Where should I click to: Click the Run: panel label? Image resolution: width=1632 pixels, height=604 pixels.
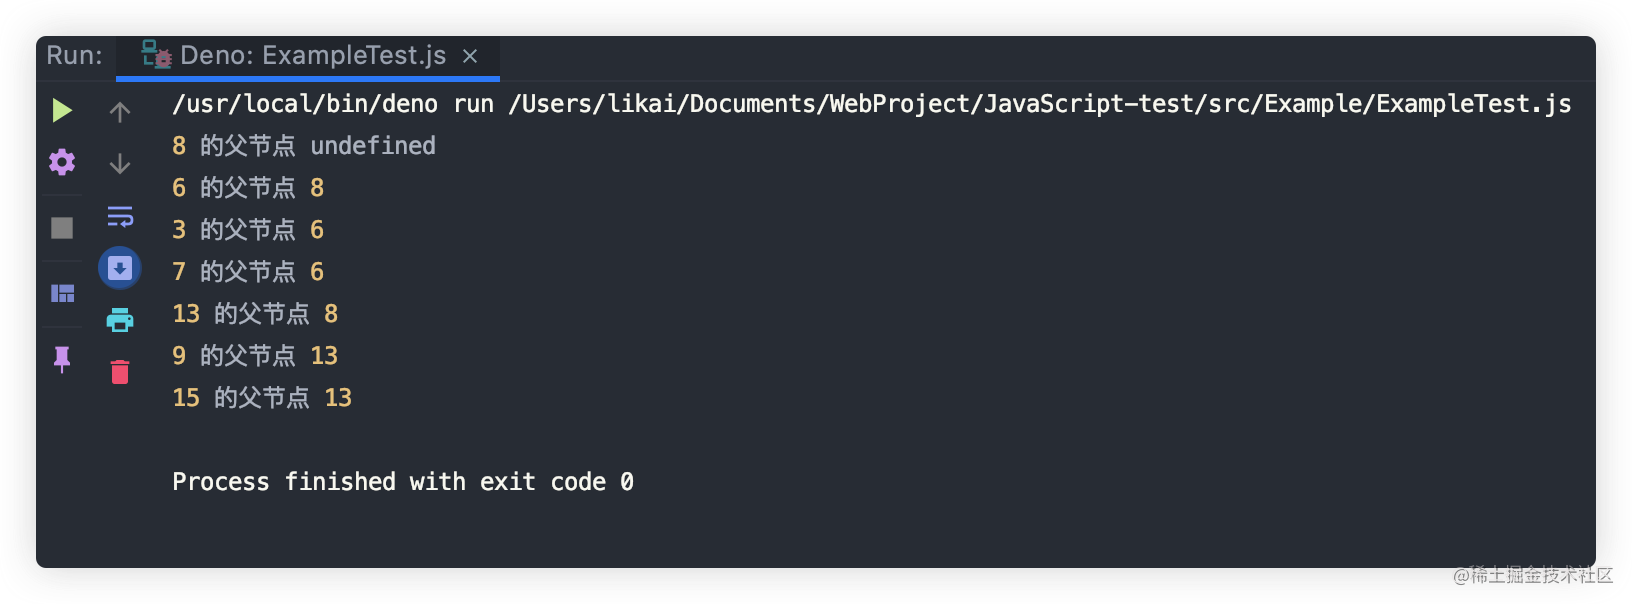(x=75, y=55)
